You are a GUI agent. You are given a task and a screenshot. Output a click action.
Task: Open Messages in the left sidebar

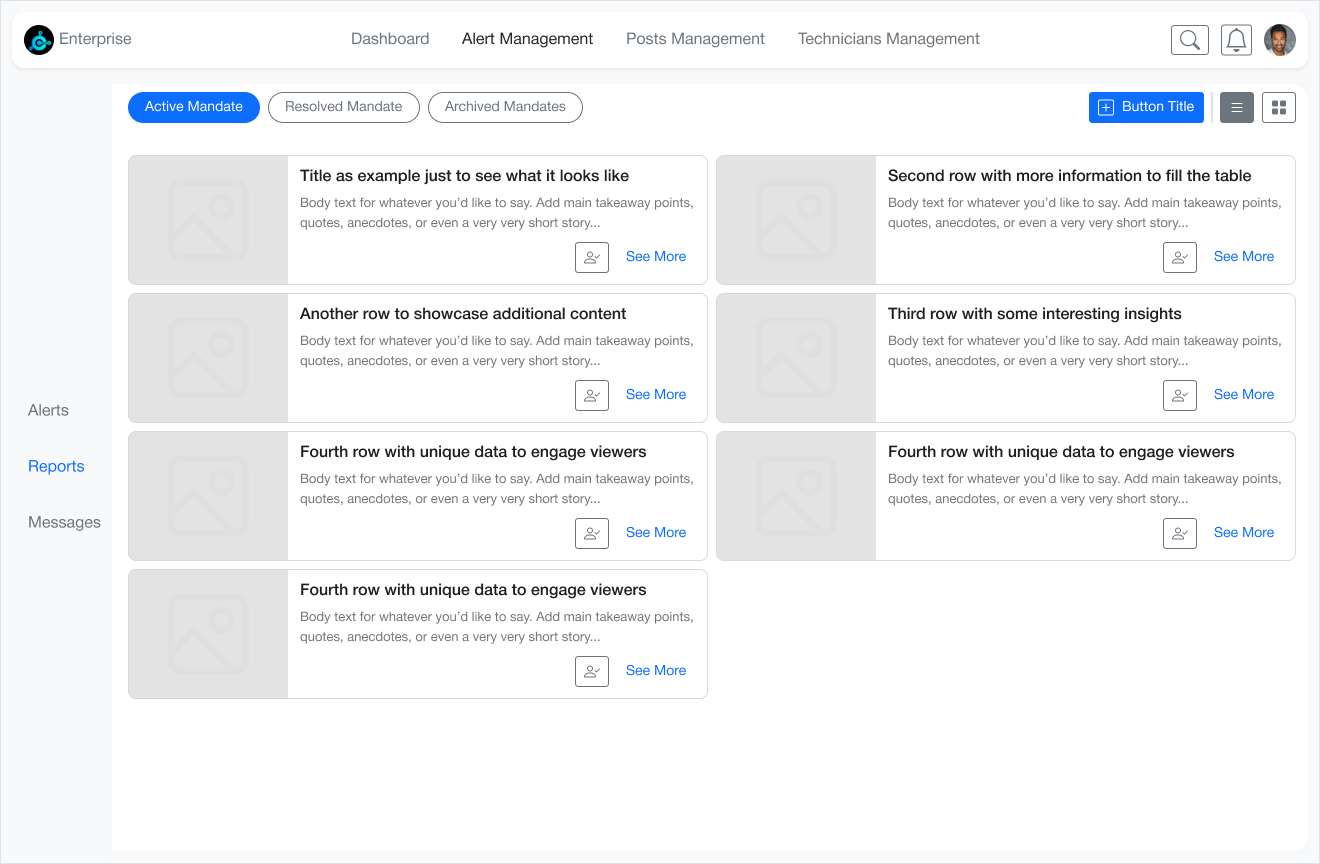[x=64, y=522]
